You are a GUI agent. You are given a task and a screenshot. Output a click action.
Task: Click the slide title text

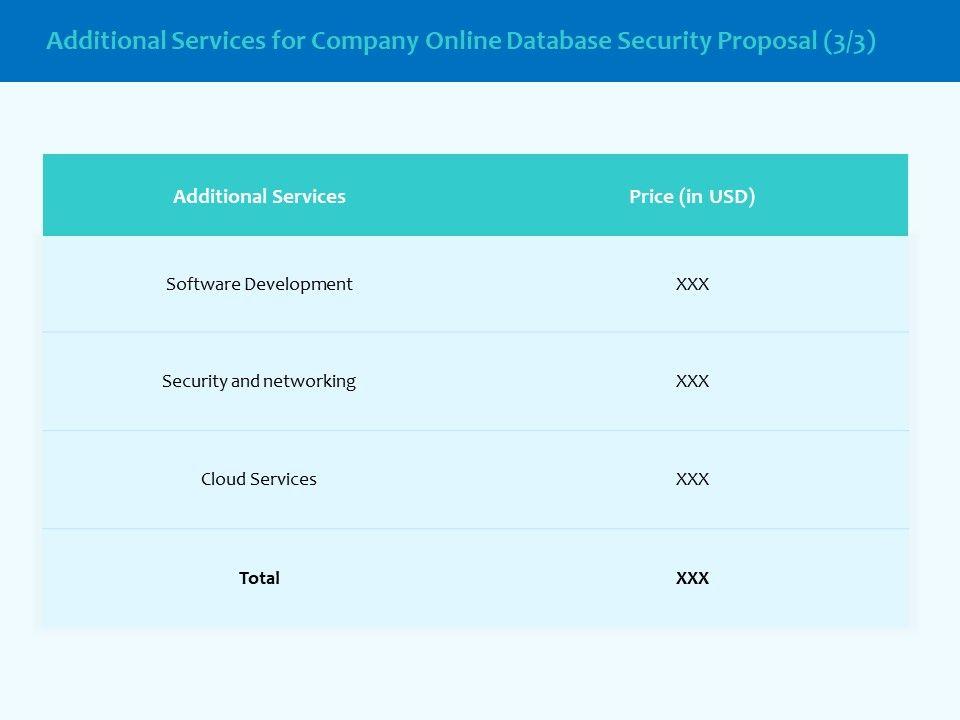(x=461, y=41)
